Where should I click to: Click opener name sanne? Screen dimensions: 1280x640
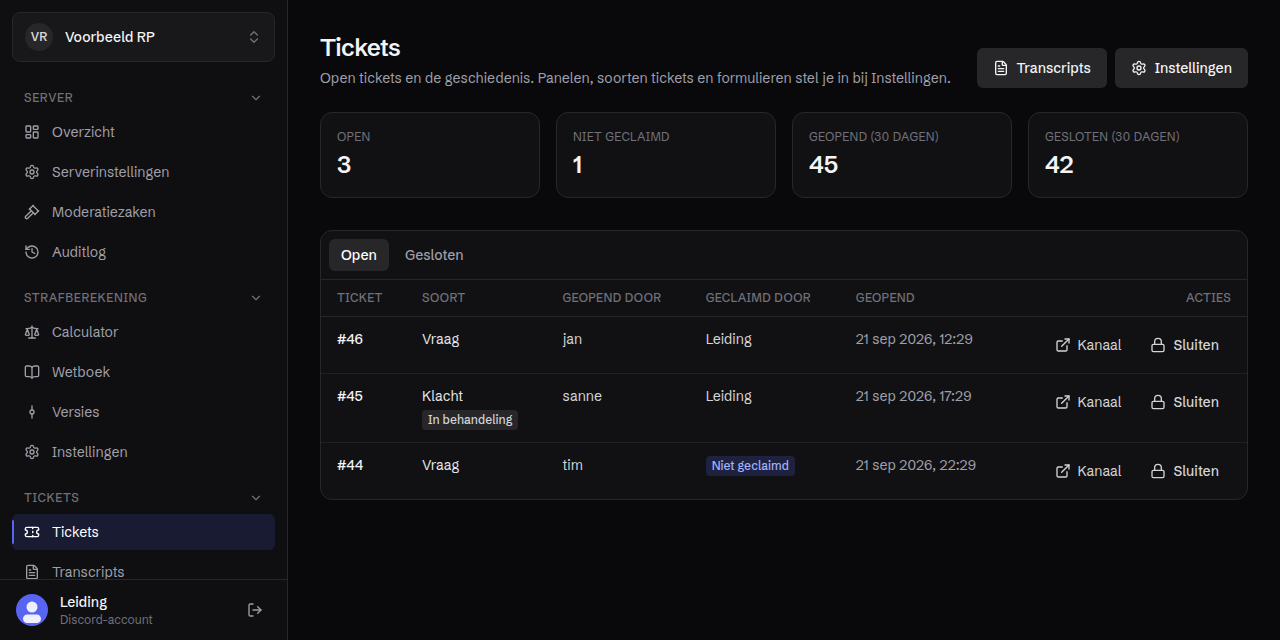582,396
